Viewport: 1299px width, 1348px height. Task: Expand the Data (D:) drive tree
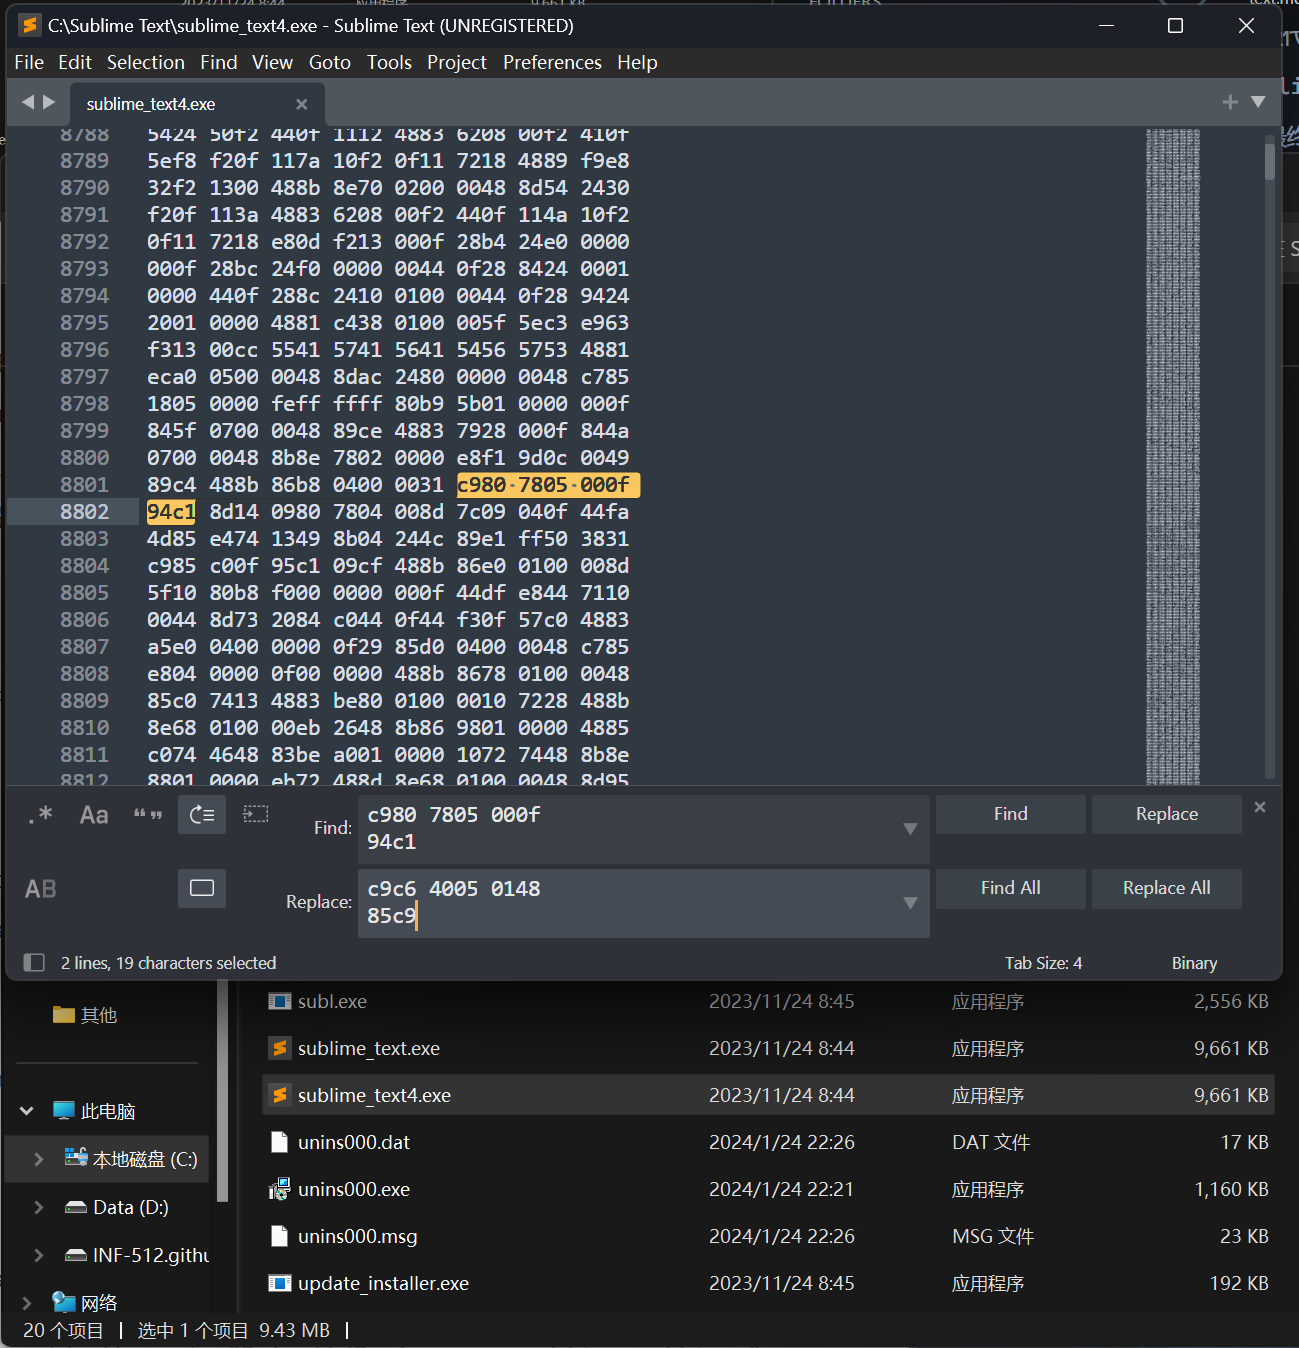coord(39,1207)
